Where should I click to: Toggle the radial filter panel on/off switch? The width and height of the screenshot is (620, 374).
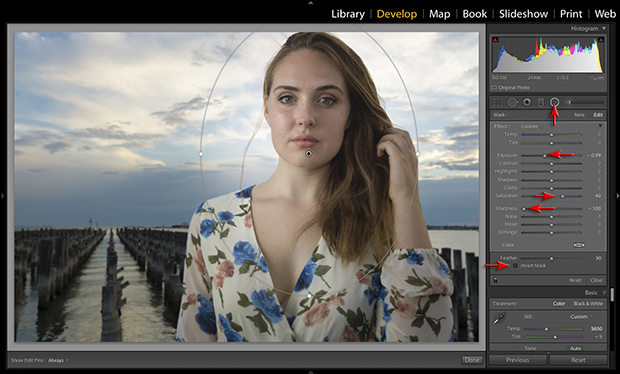(495, 280)
